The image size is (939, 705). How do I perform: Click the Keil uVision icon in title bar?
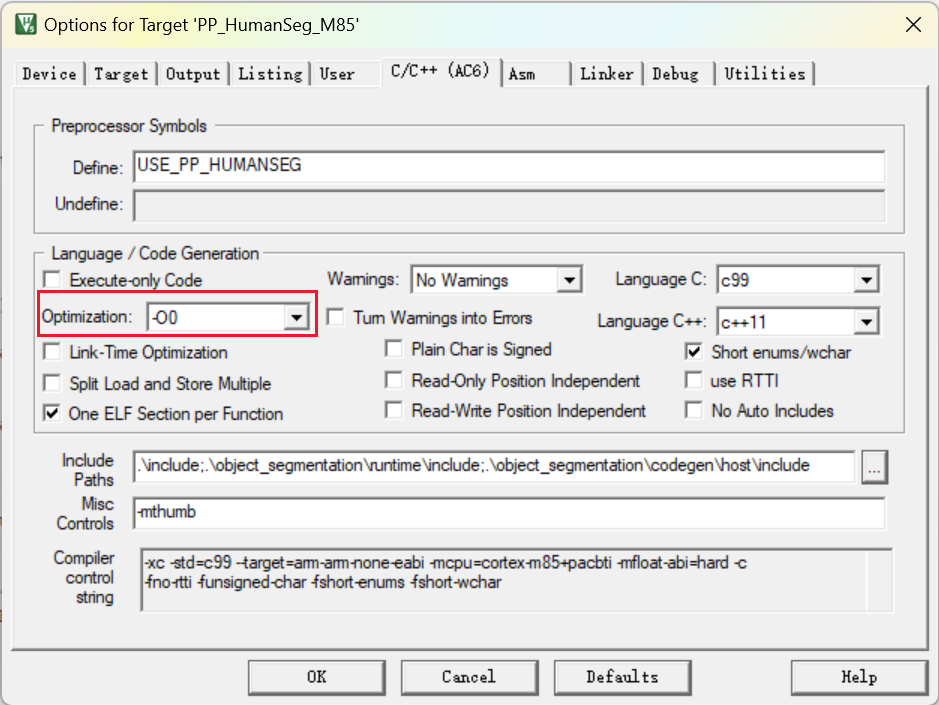pos(25,25)
